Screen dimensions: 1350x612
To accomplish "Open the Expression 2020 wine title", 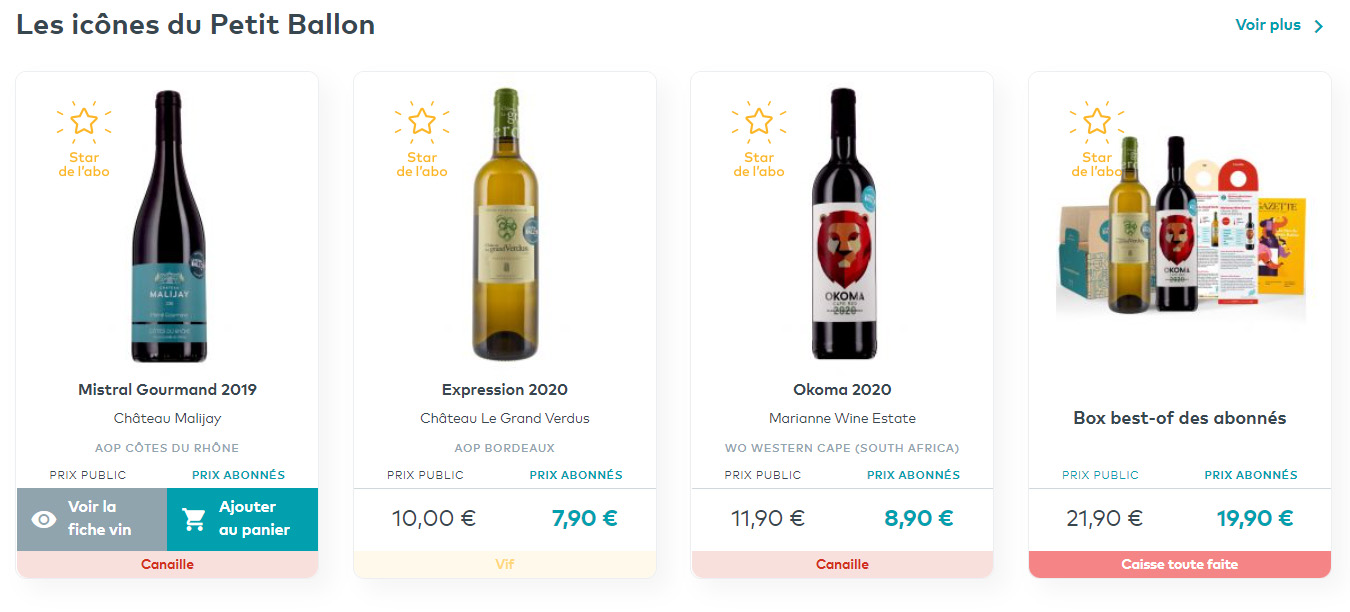I will point(505,390).
